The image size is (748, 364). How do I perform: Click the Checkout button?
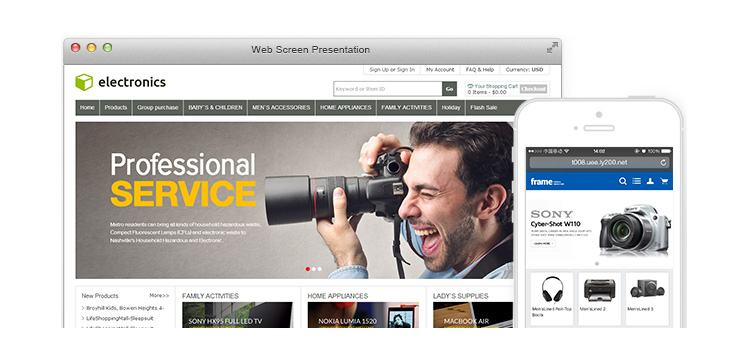point(533,89)
